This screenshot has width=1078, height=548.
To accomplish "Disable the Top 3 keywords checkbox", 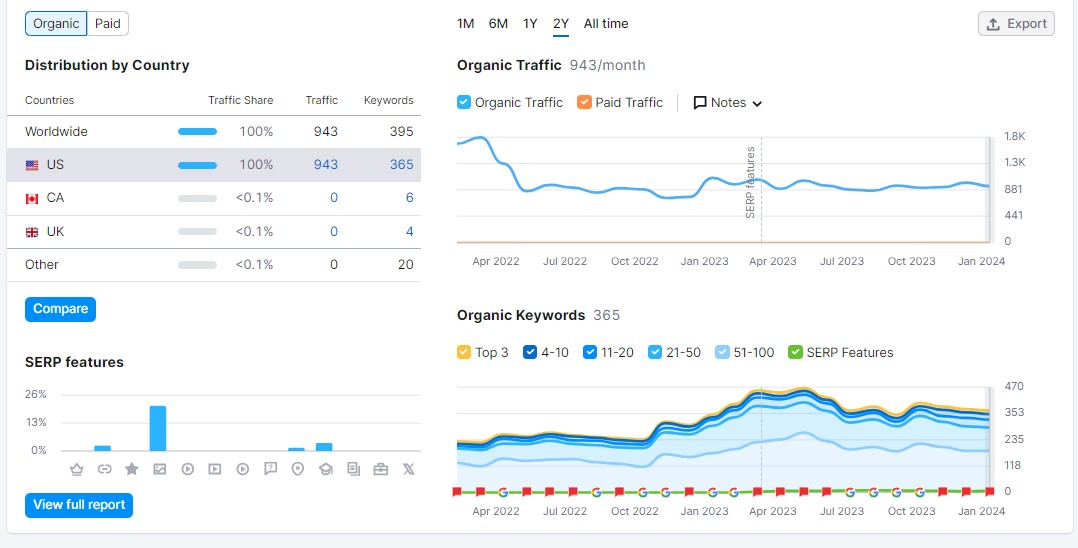I will tap(464, 352).
